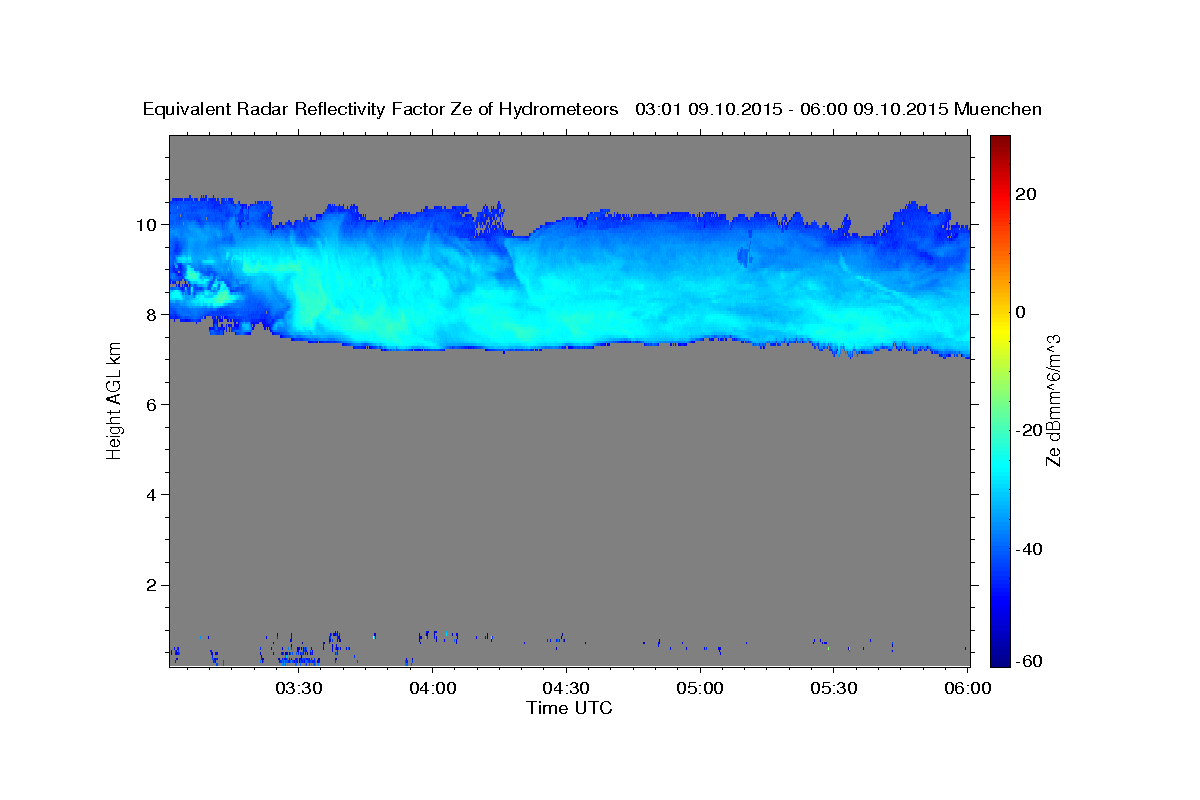Select the 'Height AGL km' axis label

point(114,400)
